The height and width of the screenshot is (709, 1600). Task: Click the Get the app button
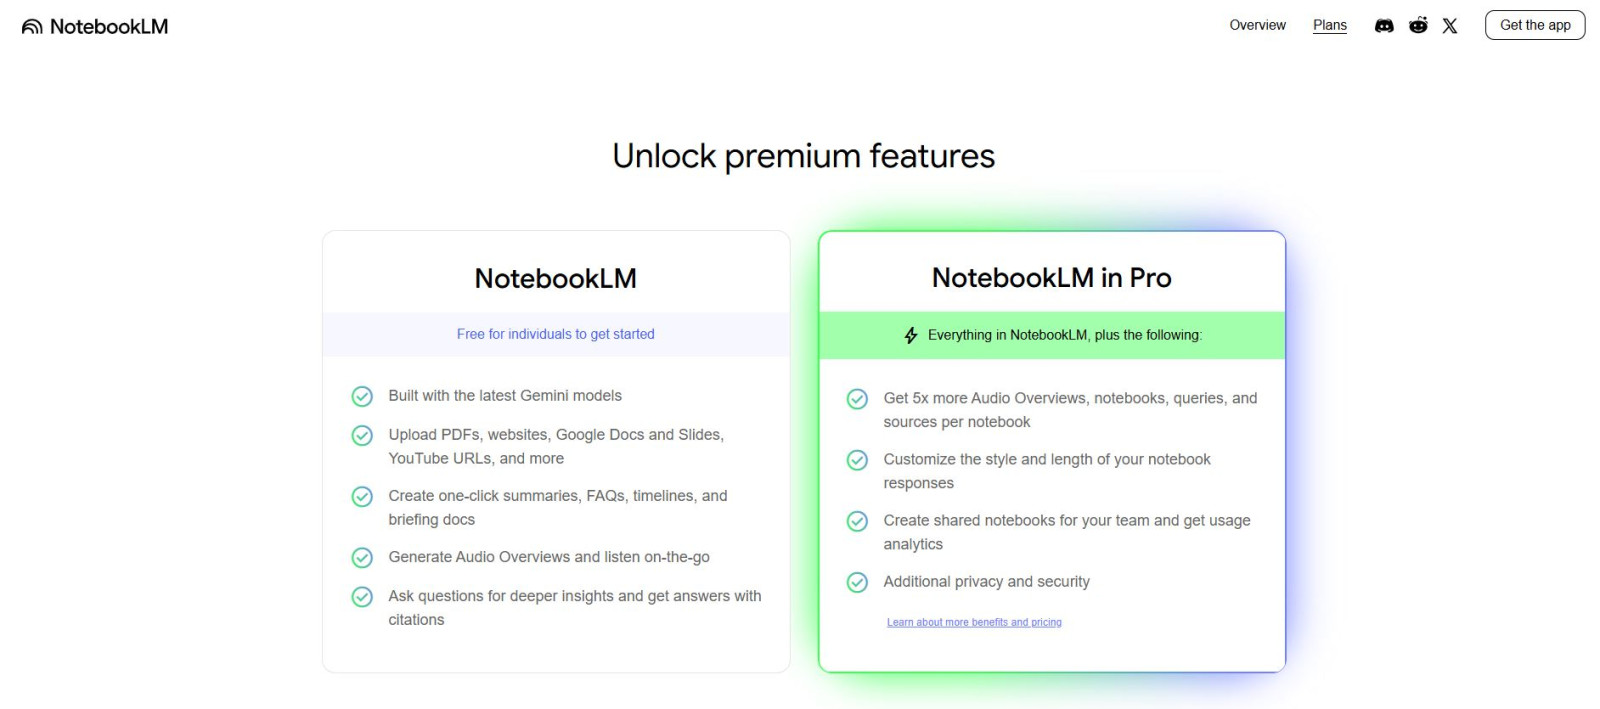coord(1534,25)
